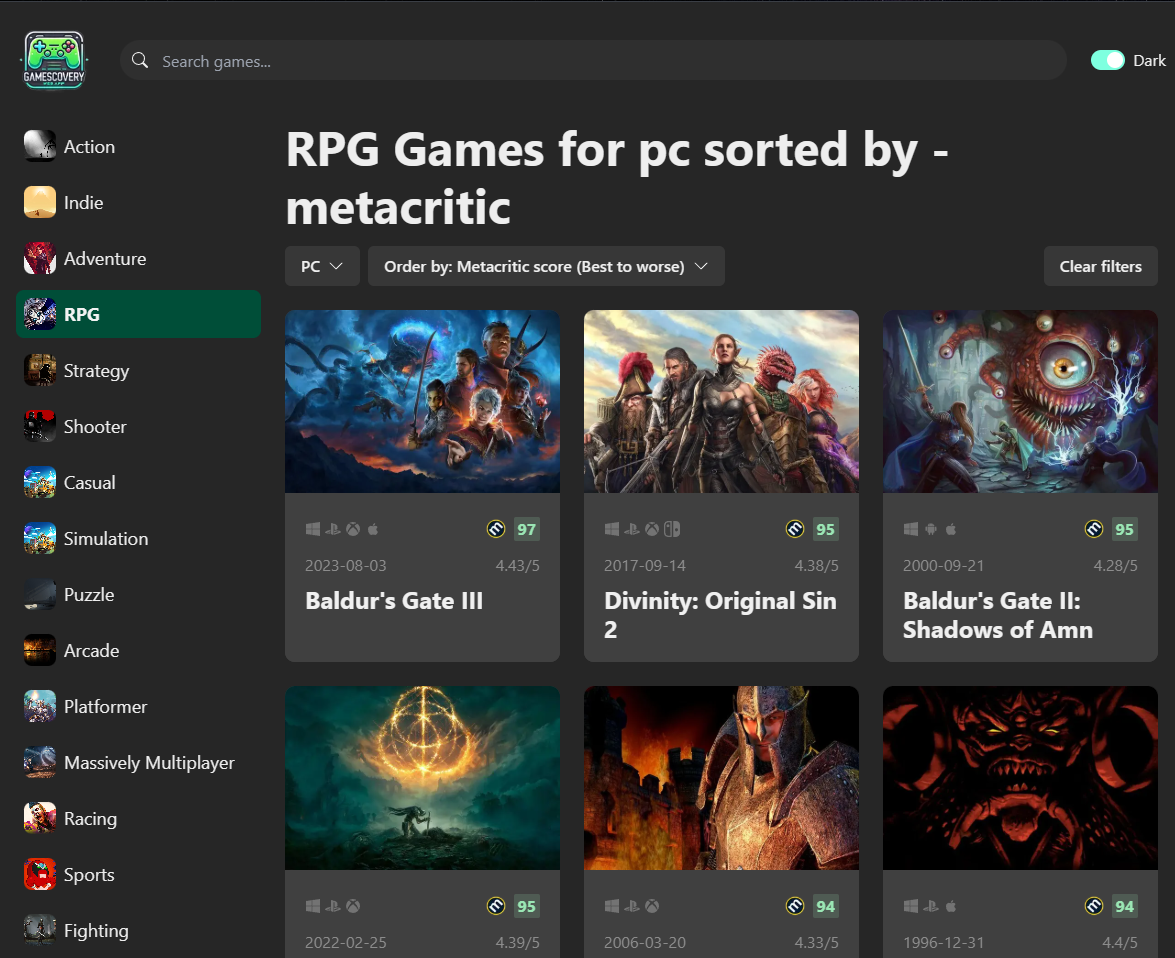This screenshot has width=1175, height=958.
Task: Click the Racing genre icon
Action: (x=40, y=818)
